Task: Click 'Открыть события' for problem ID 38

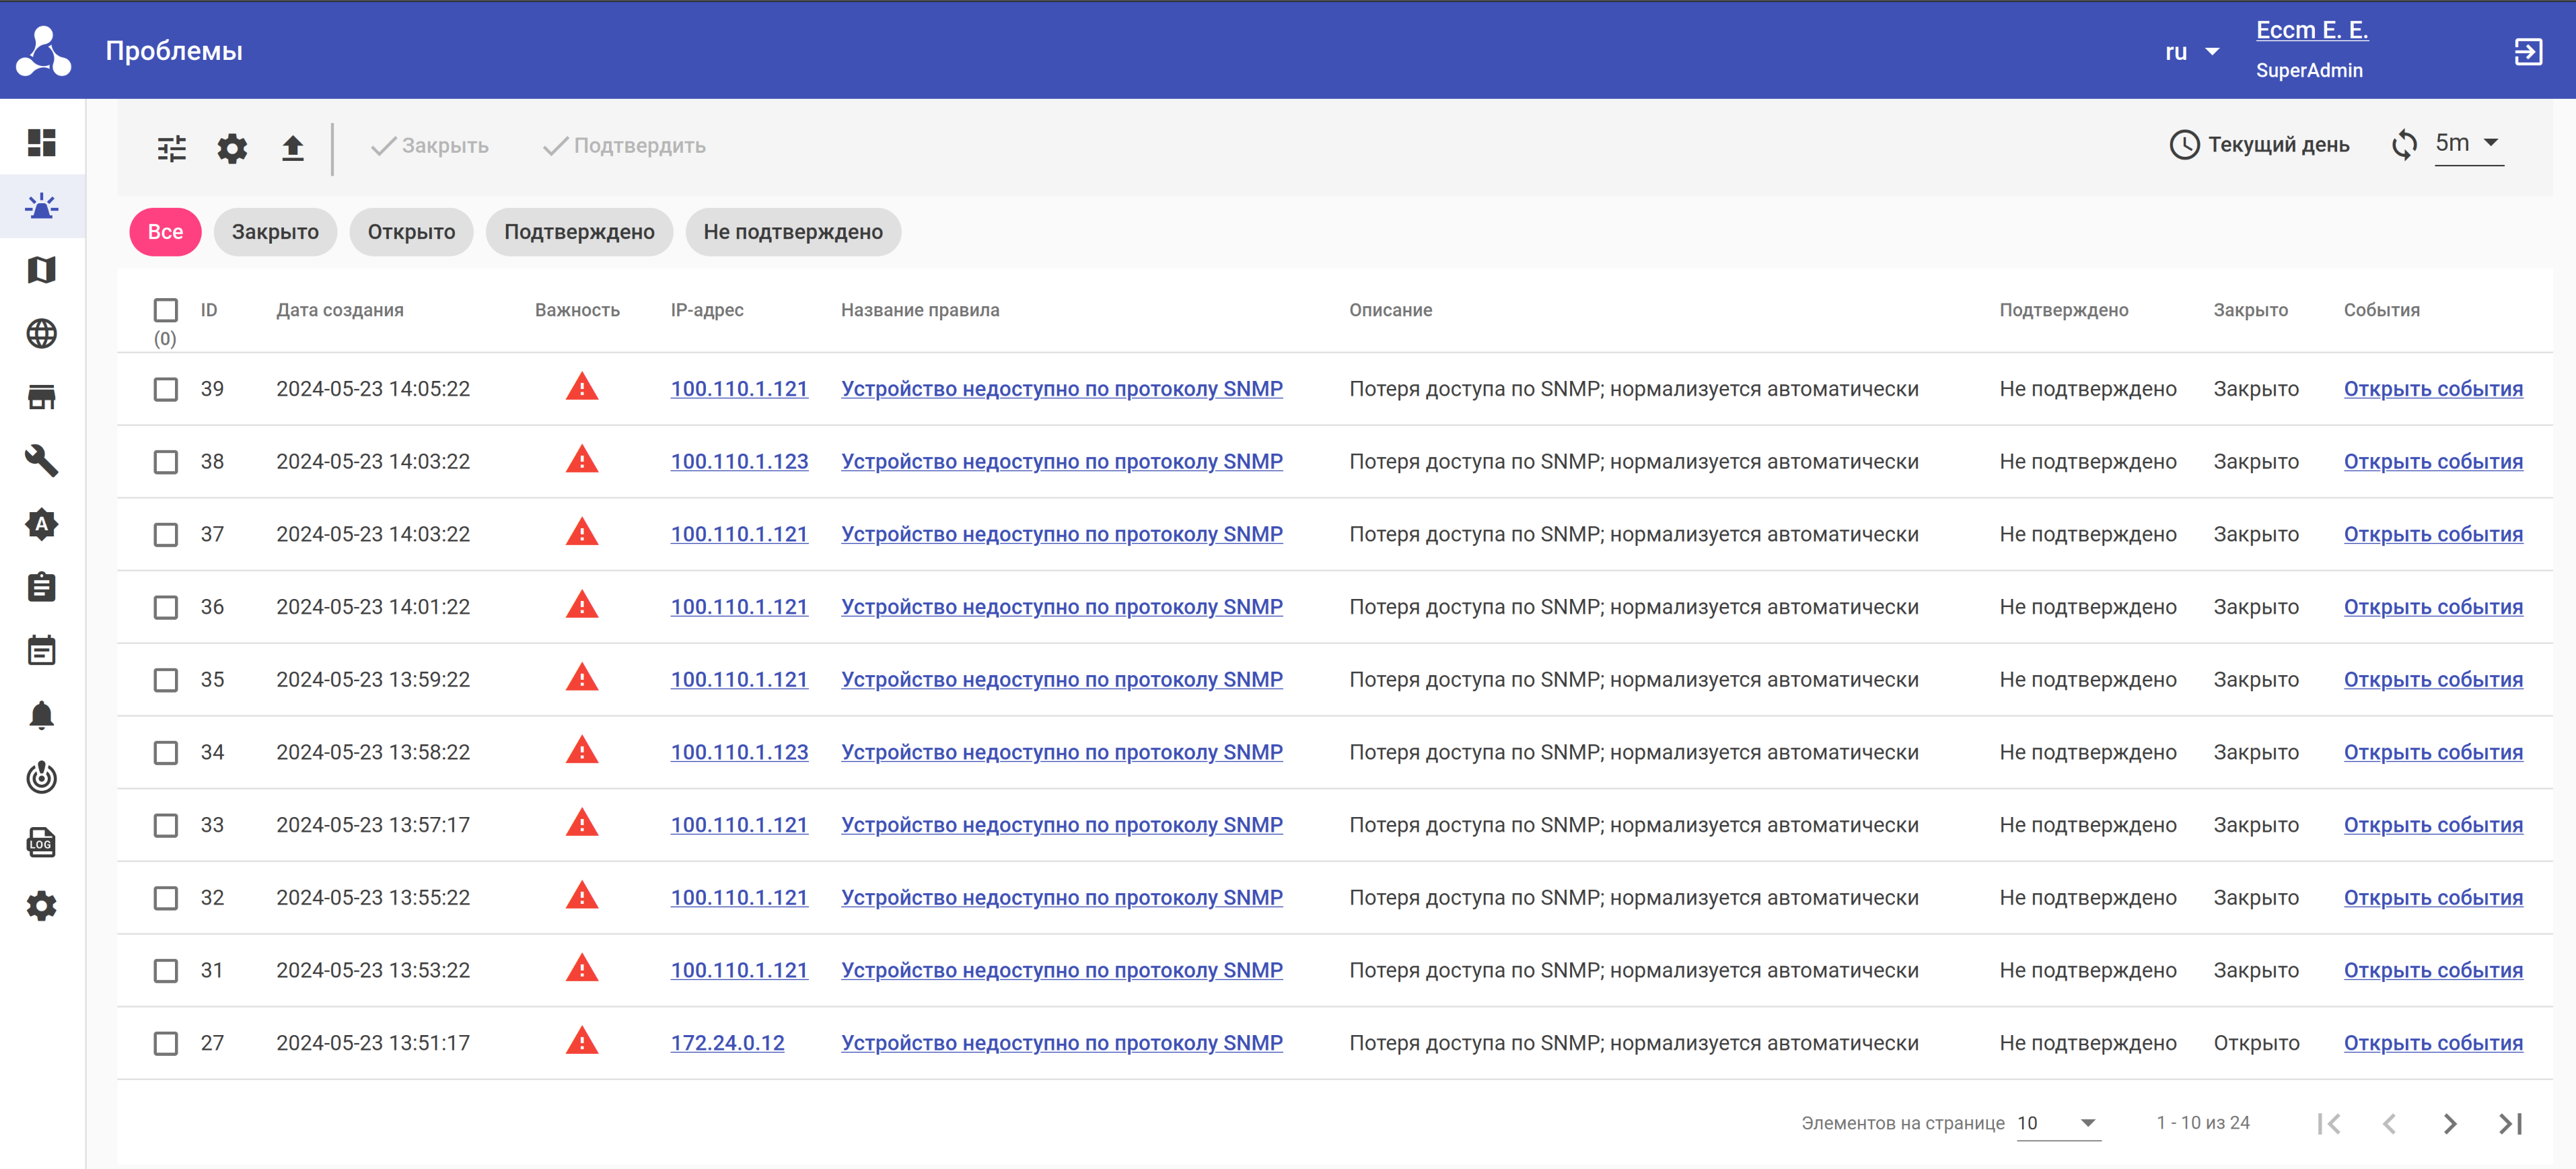Action: coord(2432,462)
